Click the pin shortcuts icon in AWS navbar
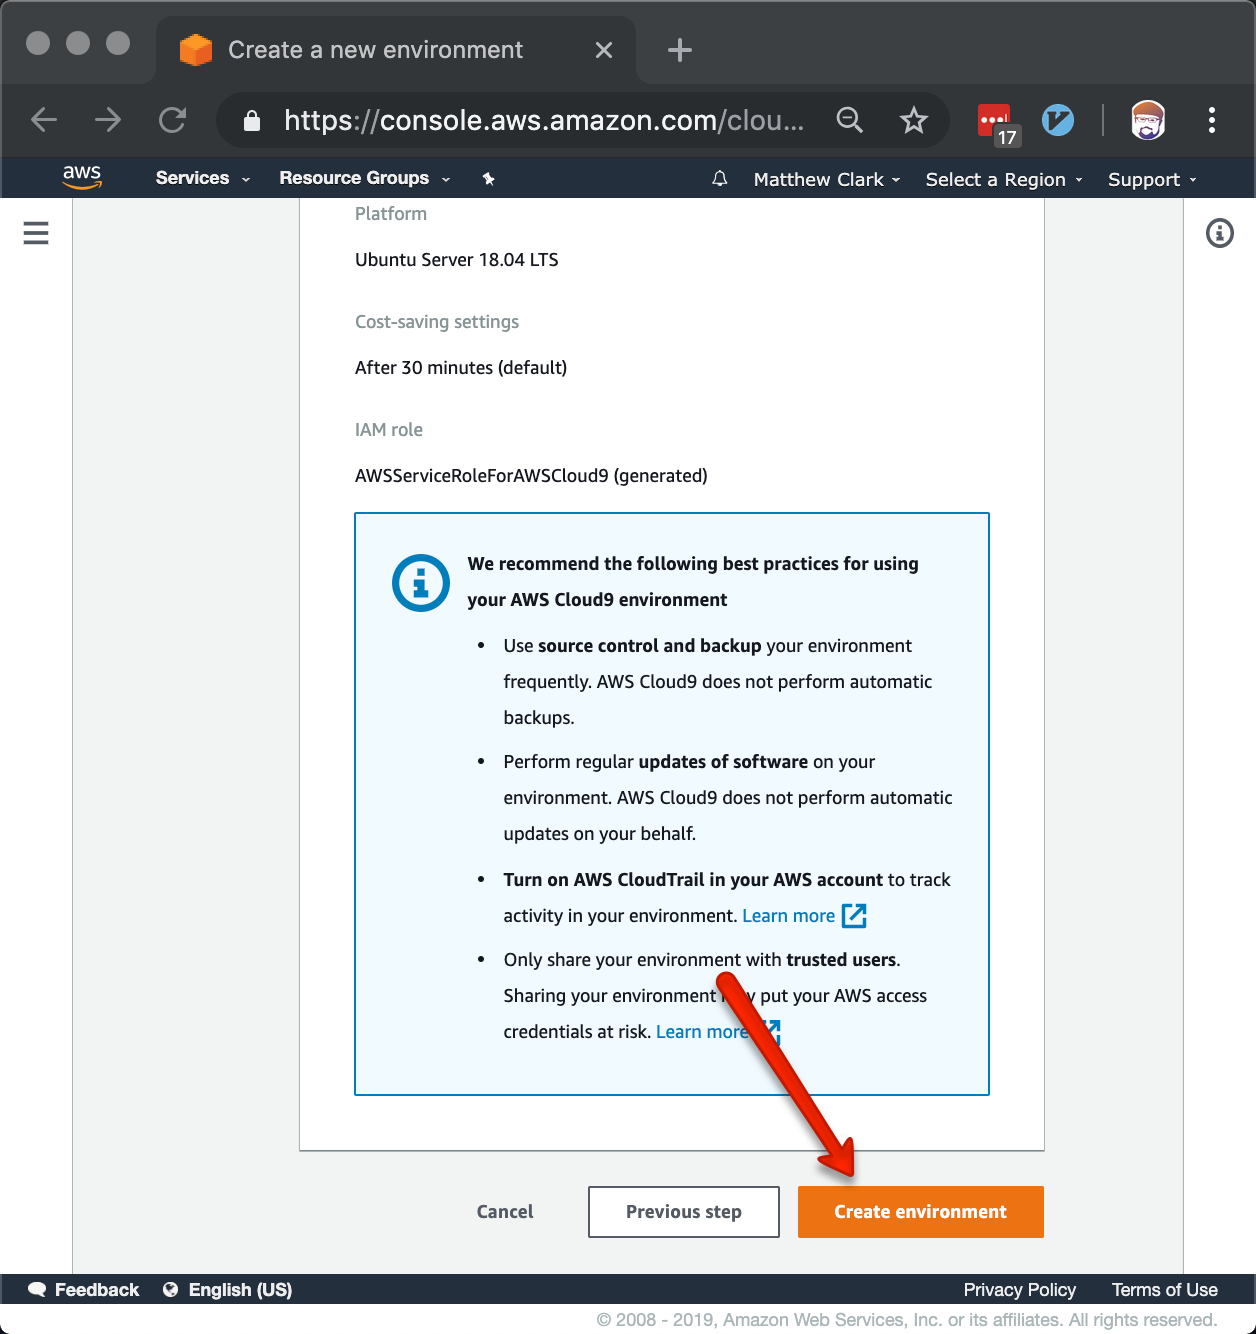Screen dimensions: 1256x1334 click(x=488, y=179)
